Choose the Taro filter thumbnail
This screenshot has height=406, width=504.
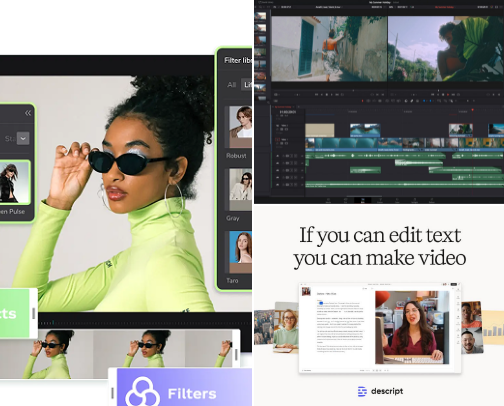[x=240, y=252]
